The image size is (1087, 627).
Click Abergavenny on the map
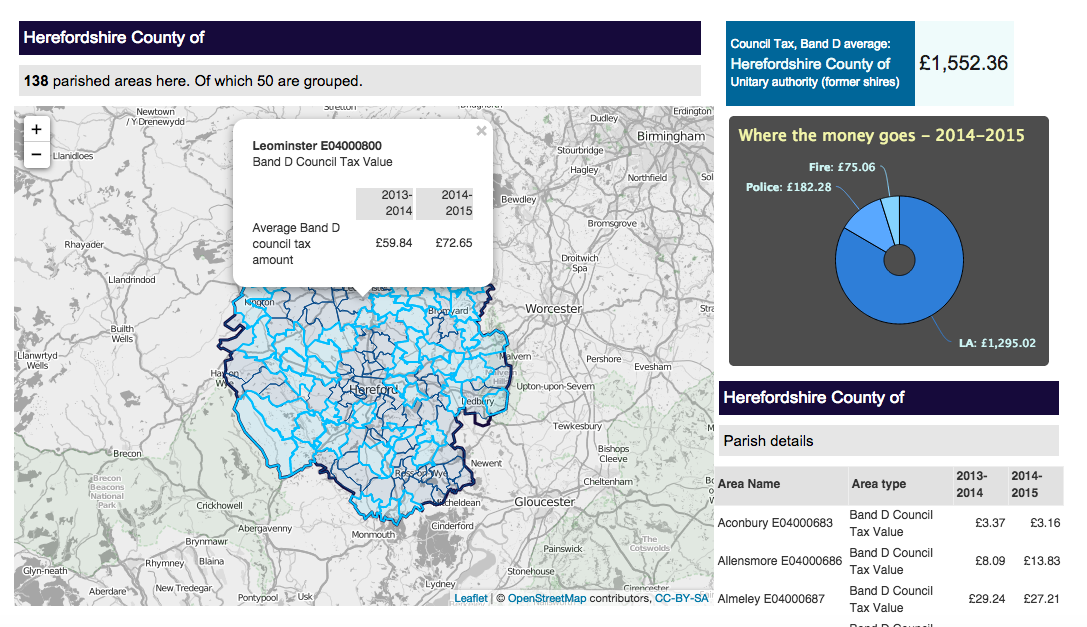[x=265, y=529]
